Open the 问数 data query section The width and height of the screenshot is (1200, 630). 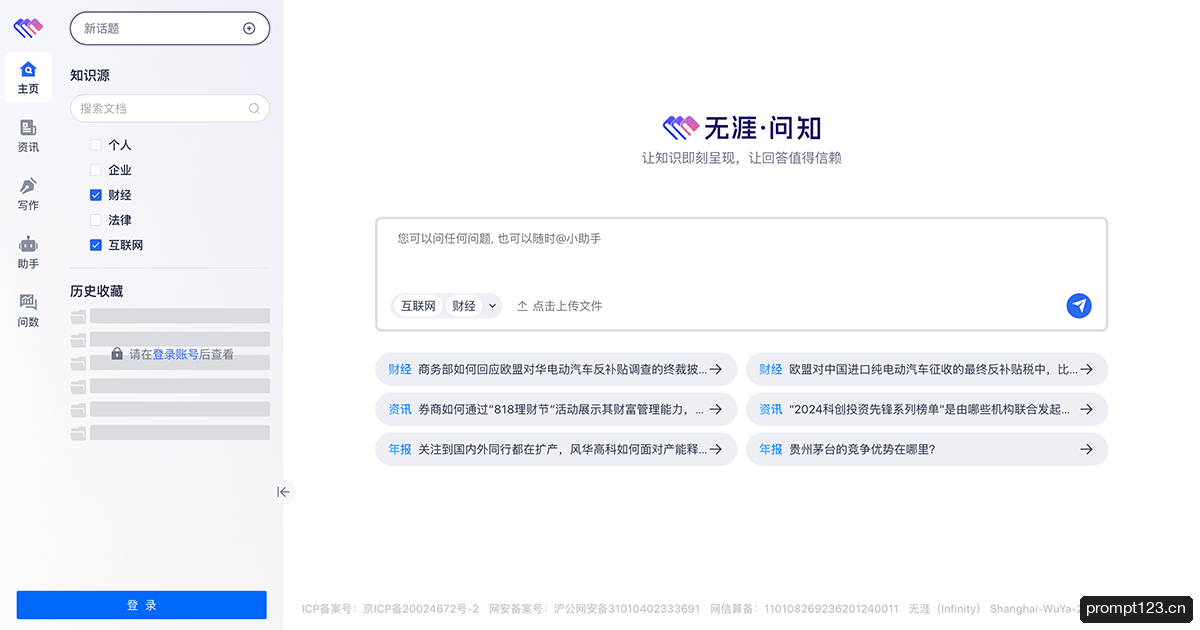point(28,311)
